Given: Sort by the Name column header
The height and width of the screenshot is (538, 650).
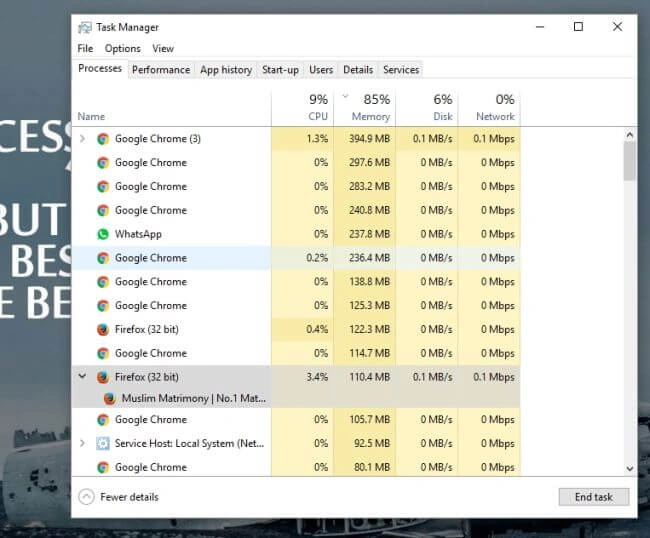Looking at the screenshot, I should (x=91, y=116).
